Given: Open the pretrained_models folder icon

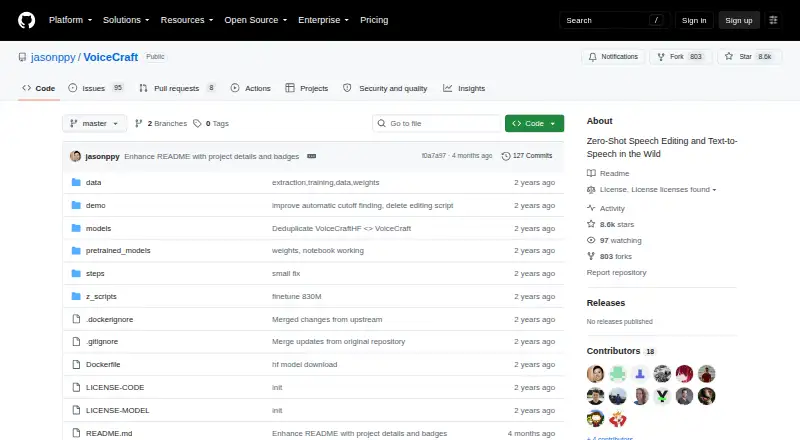Looking at the screenshot, I should coord(76,251).
